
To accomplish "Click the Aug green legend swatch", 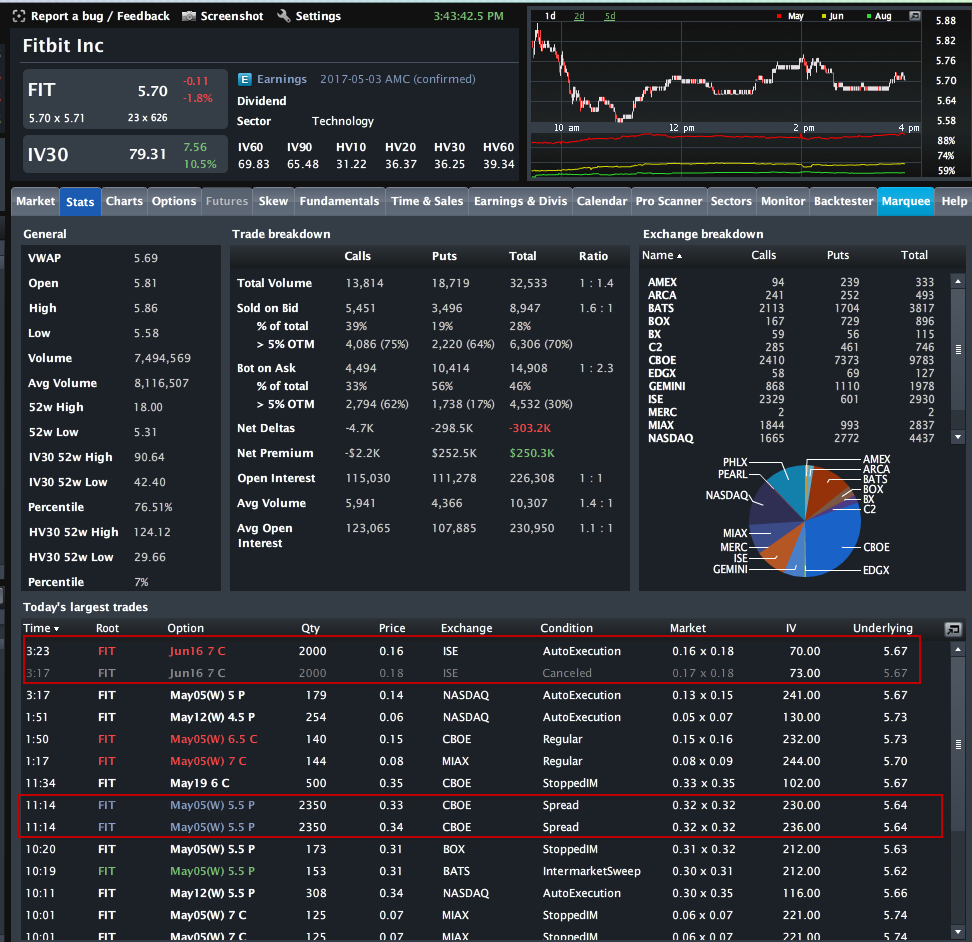I will 869,17.
